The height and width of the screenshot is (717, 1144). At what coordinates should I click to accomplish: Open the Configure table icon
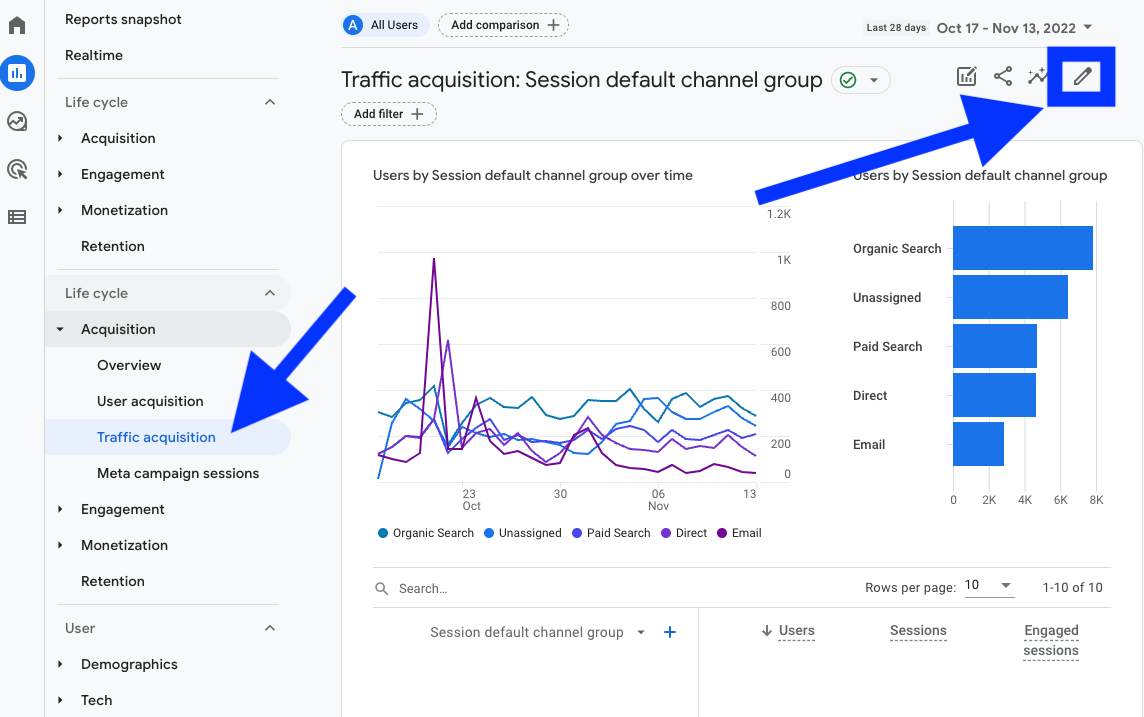(x=17, y=217)
